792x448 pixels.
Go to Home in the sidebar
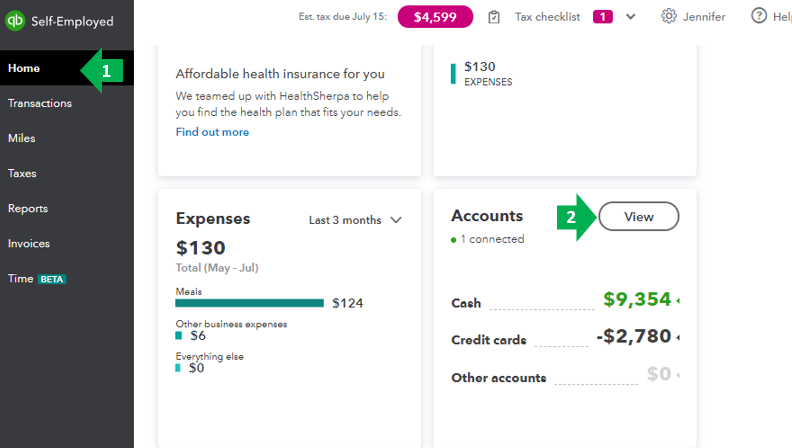[x=23, y=68]
